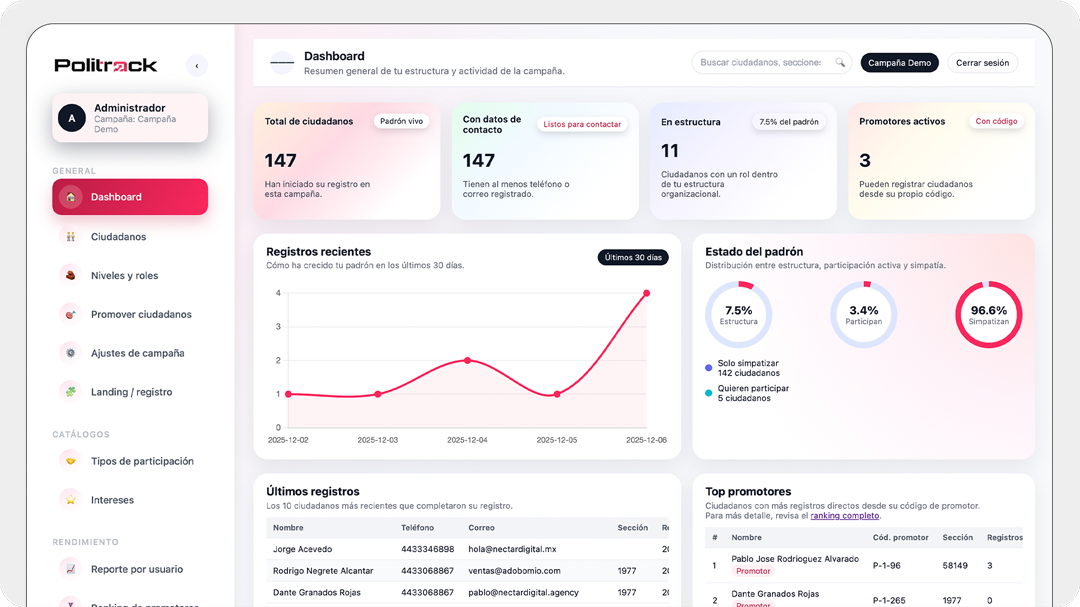Click the Politrack logo
The height and width of the screenshot is (607, 1080).
pyautogui.click(x=106, y=65)
